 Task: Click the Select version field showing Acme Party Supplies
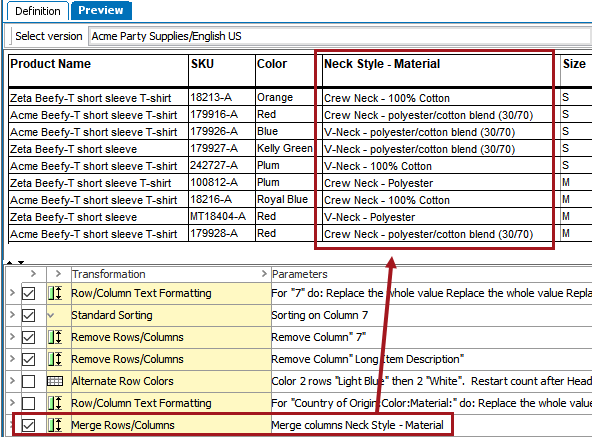(x=339, y=36)
